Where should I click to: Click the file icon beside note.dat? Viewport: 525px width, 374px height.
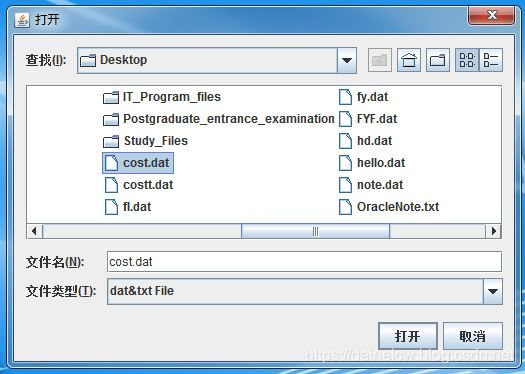[346, 185]
